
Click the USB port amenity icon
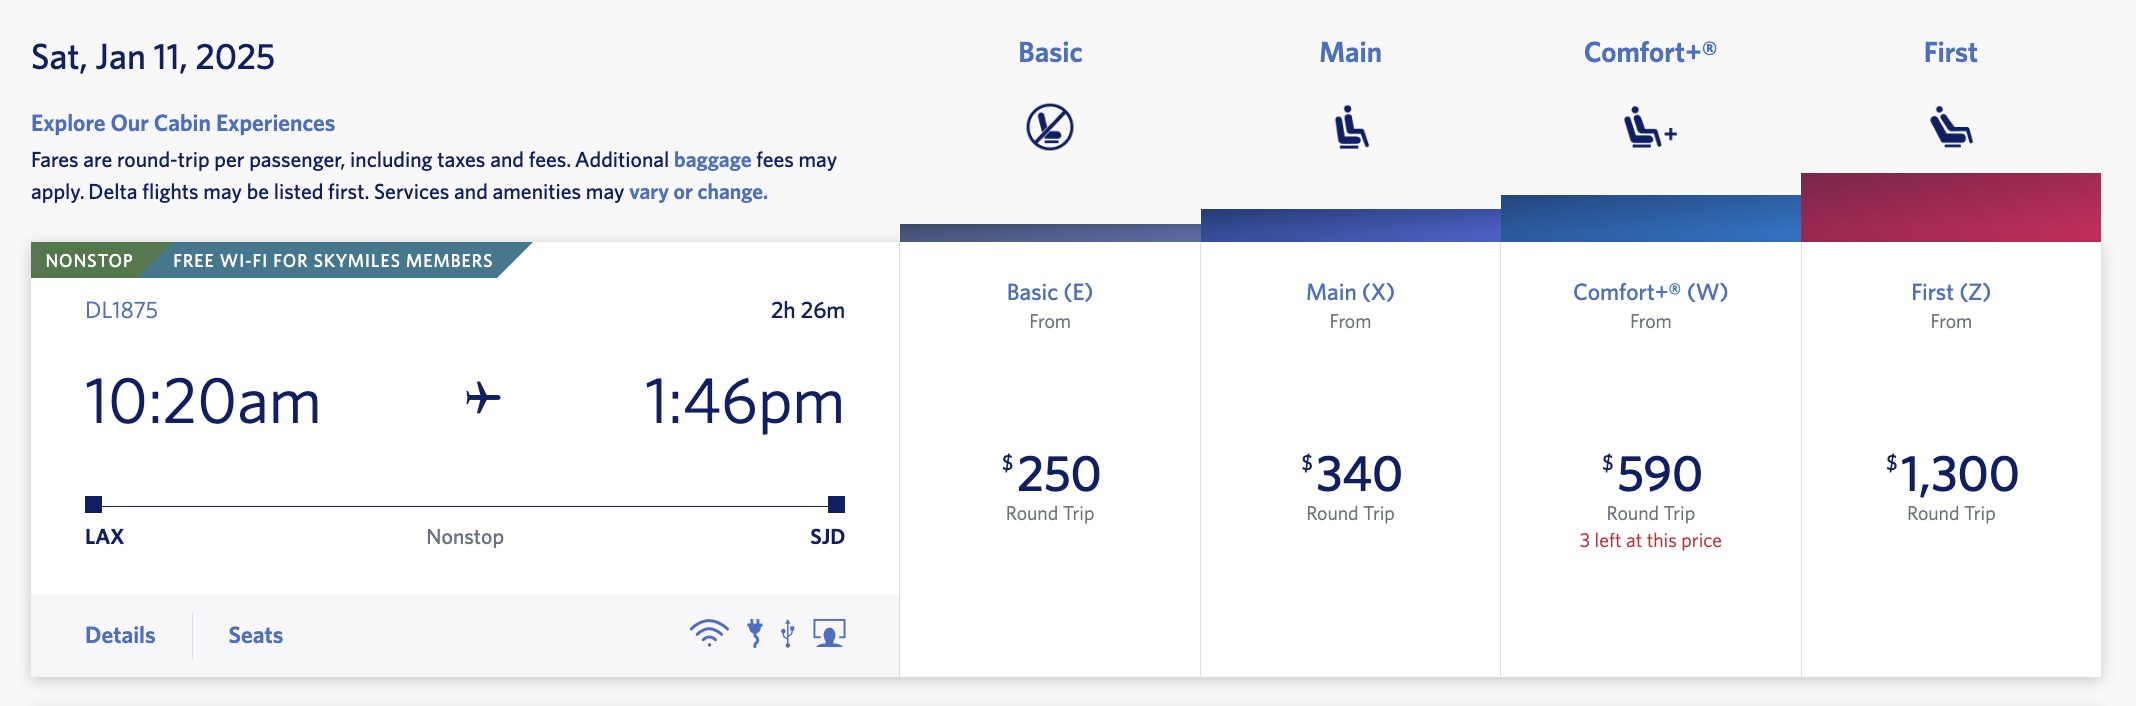click(x=788, y=632)
